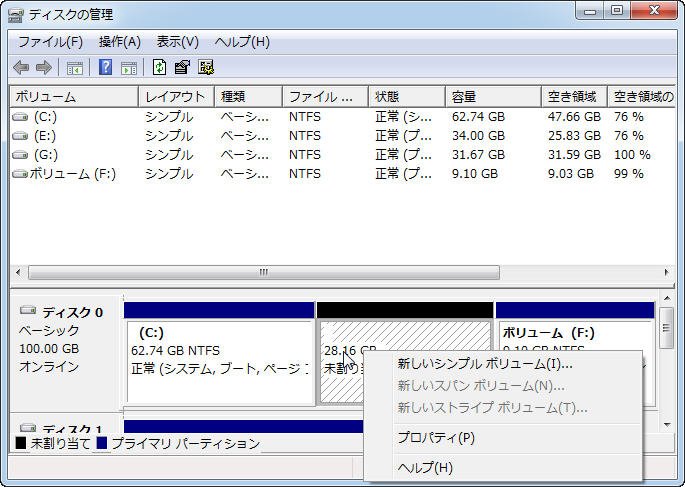Click the green Refresh toolbar icon
This screenshot has height=487, width=685.
pos(159,67)
